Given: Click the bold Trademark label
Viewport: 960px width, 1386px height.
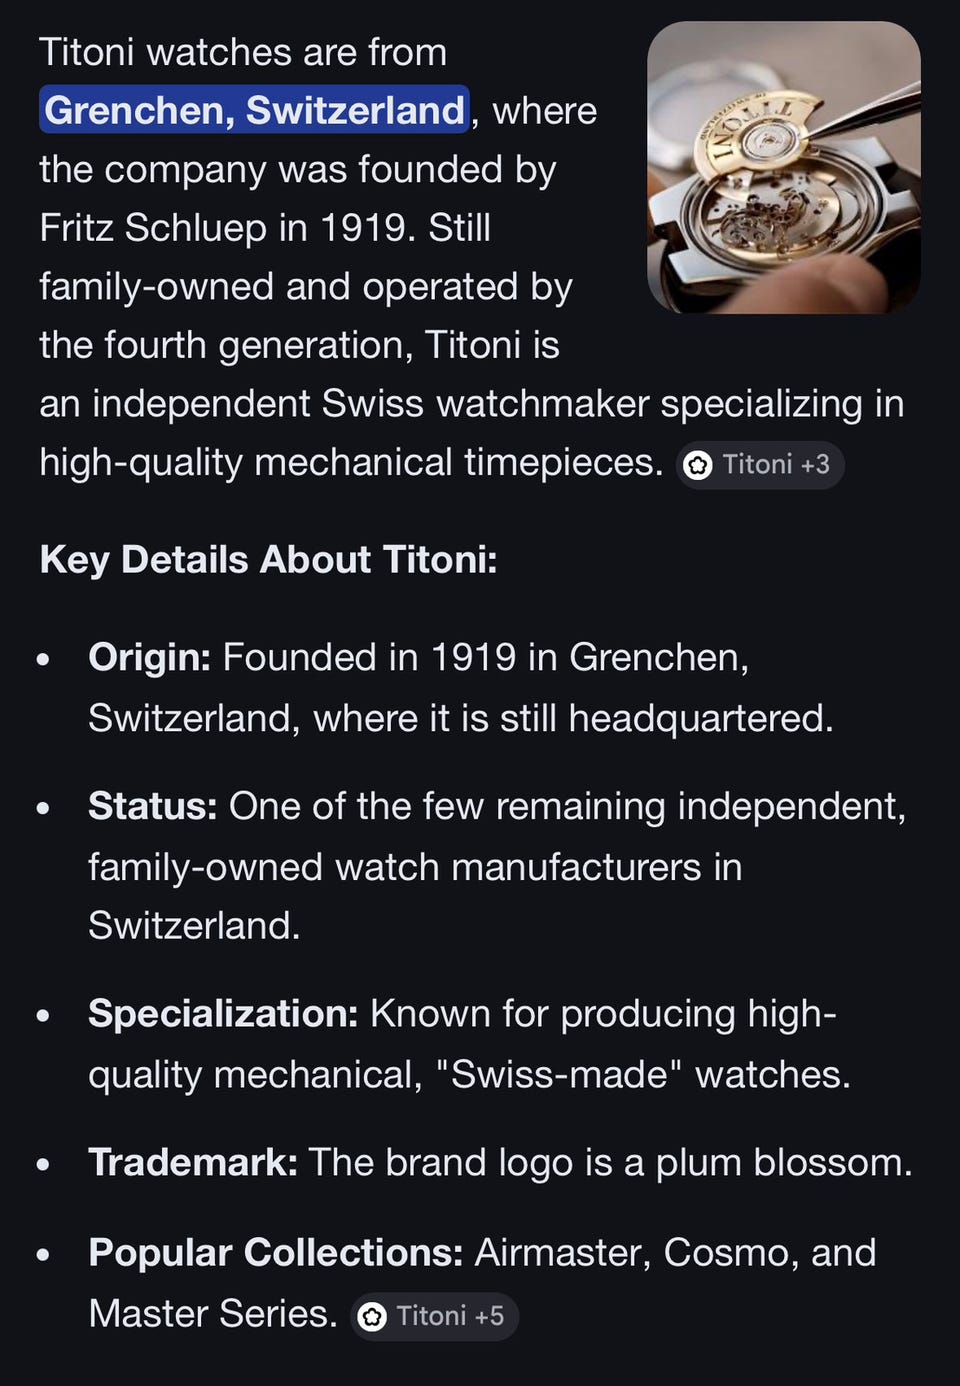Looking at the screenshot, I should (x=192, y=1163).
